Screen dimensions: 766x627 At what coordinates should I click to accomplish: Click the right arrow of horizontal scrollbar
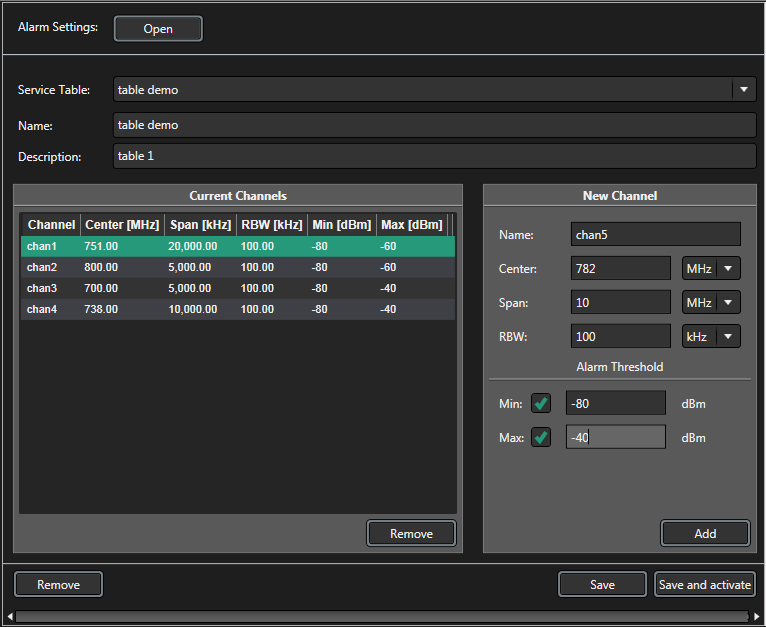point(757,616)
